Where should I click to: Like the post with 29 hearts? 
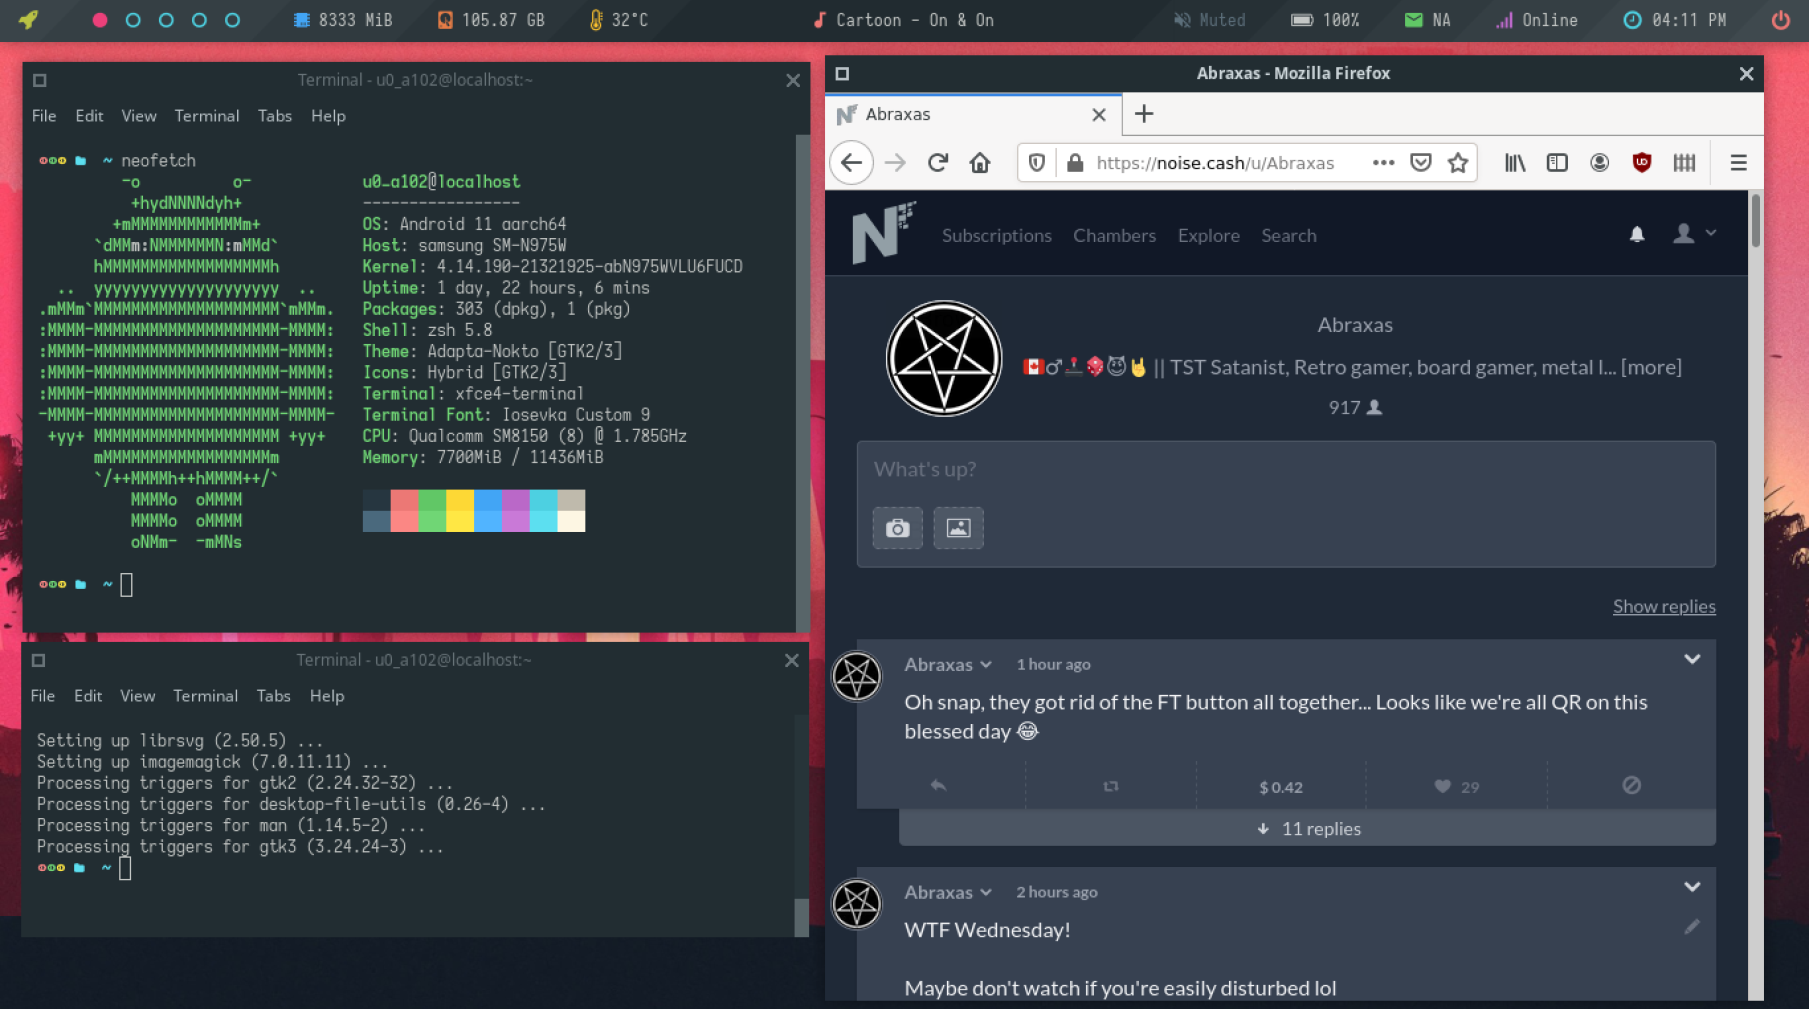click(1456, 787)
